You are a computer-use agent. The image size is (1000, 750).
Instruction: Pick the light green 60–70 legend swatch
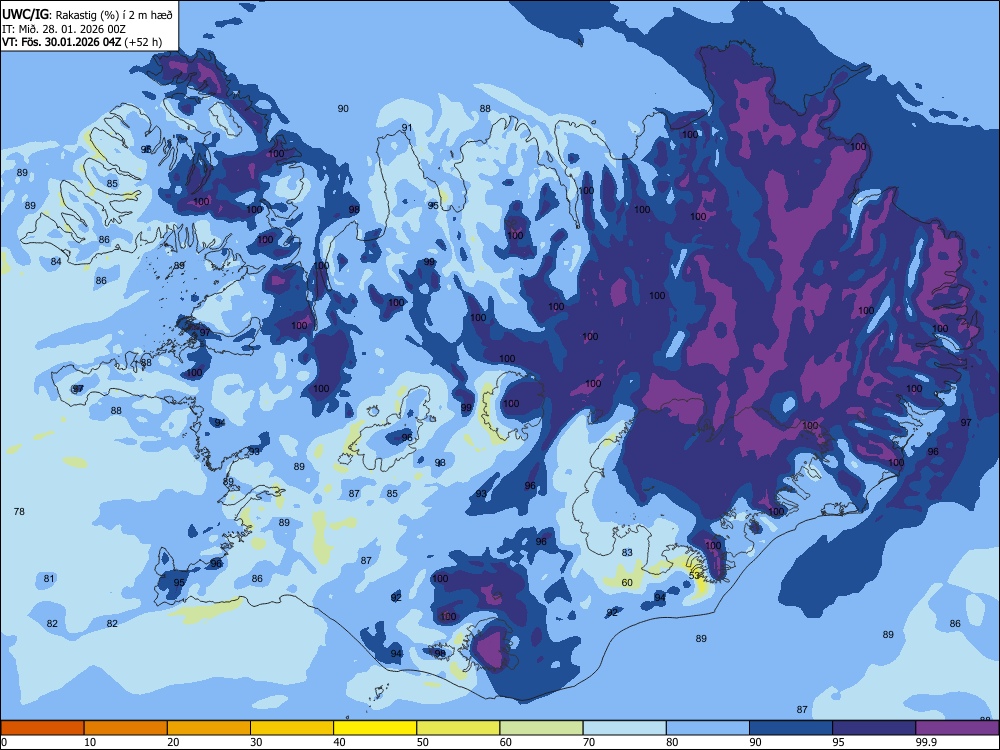point(541,728)
